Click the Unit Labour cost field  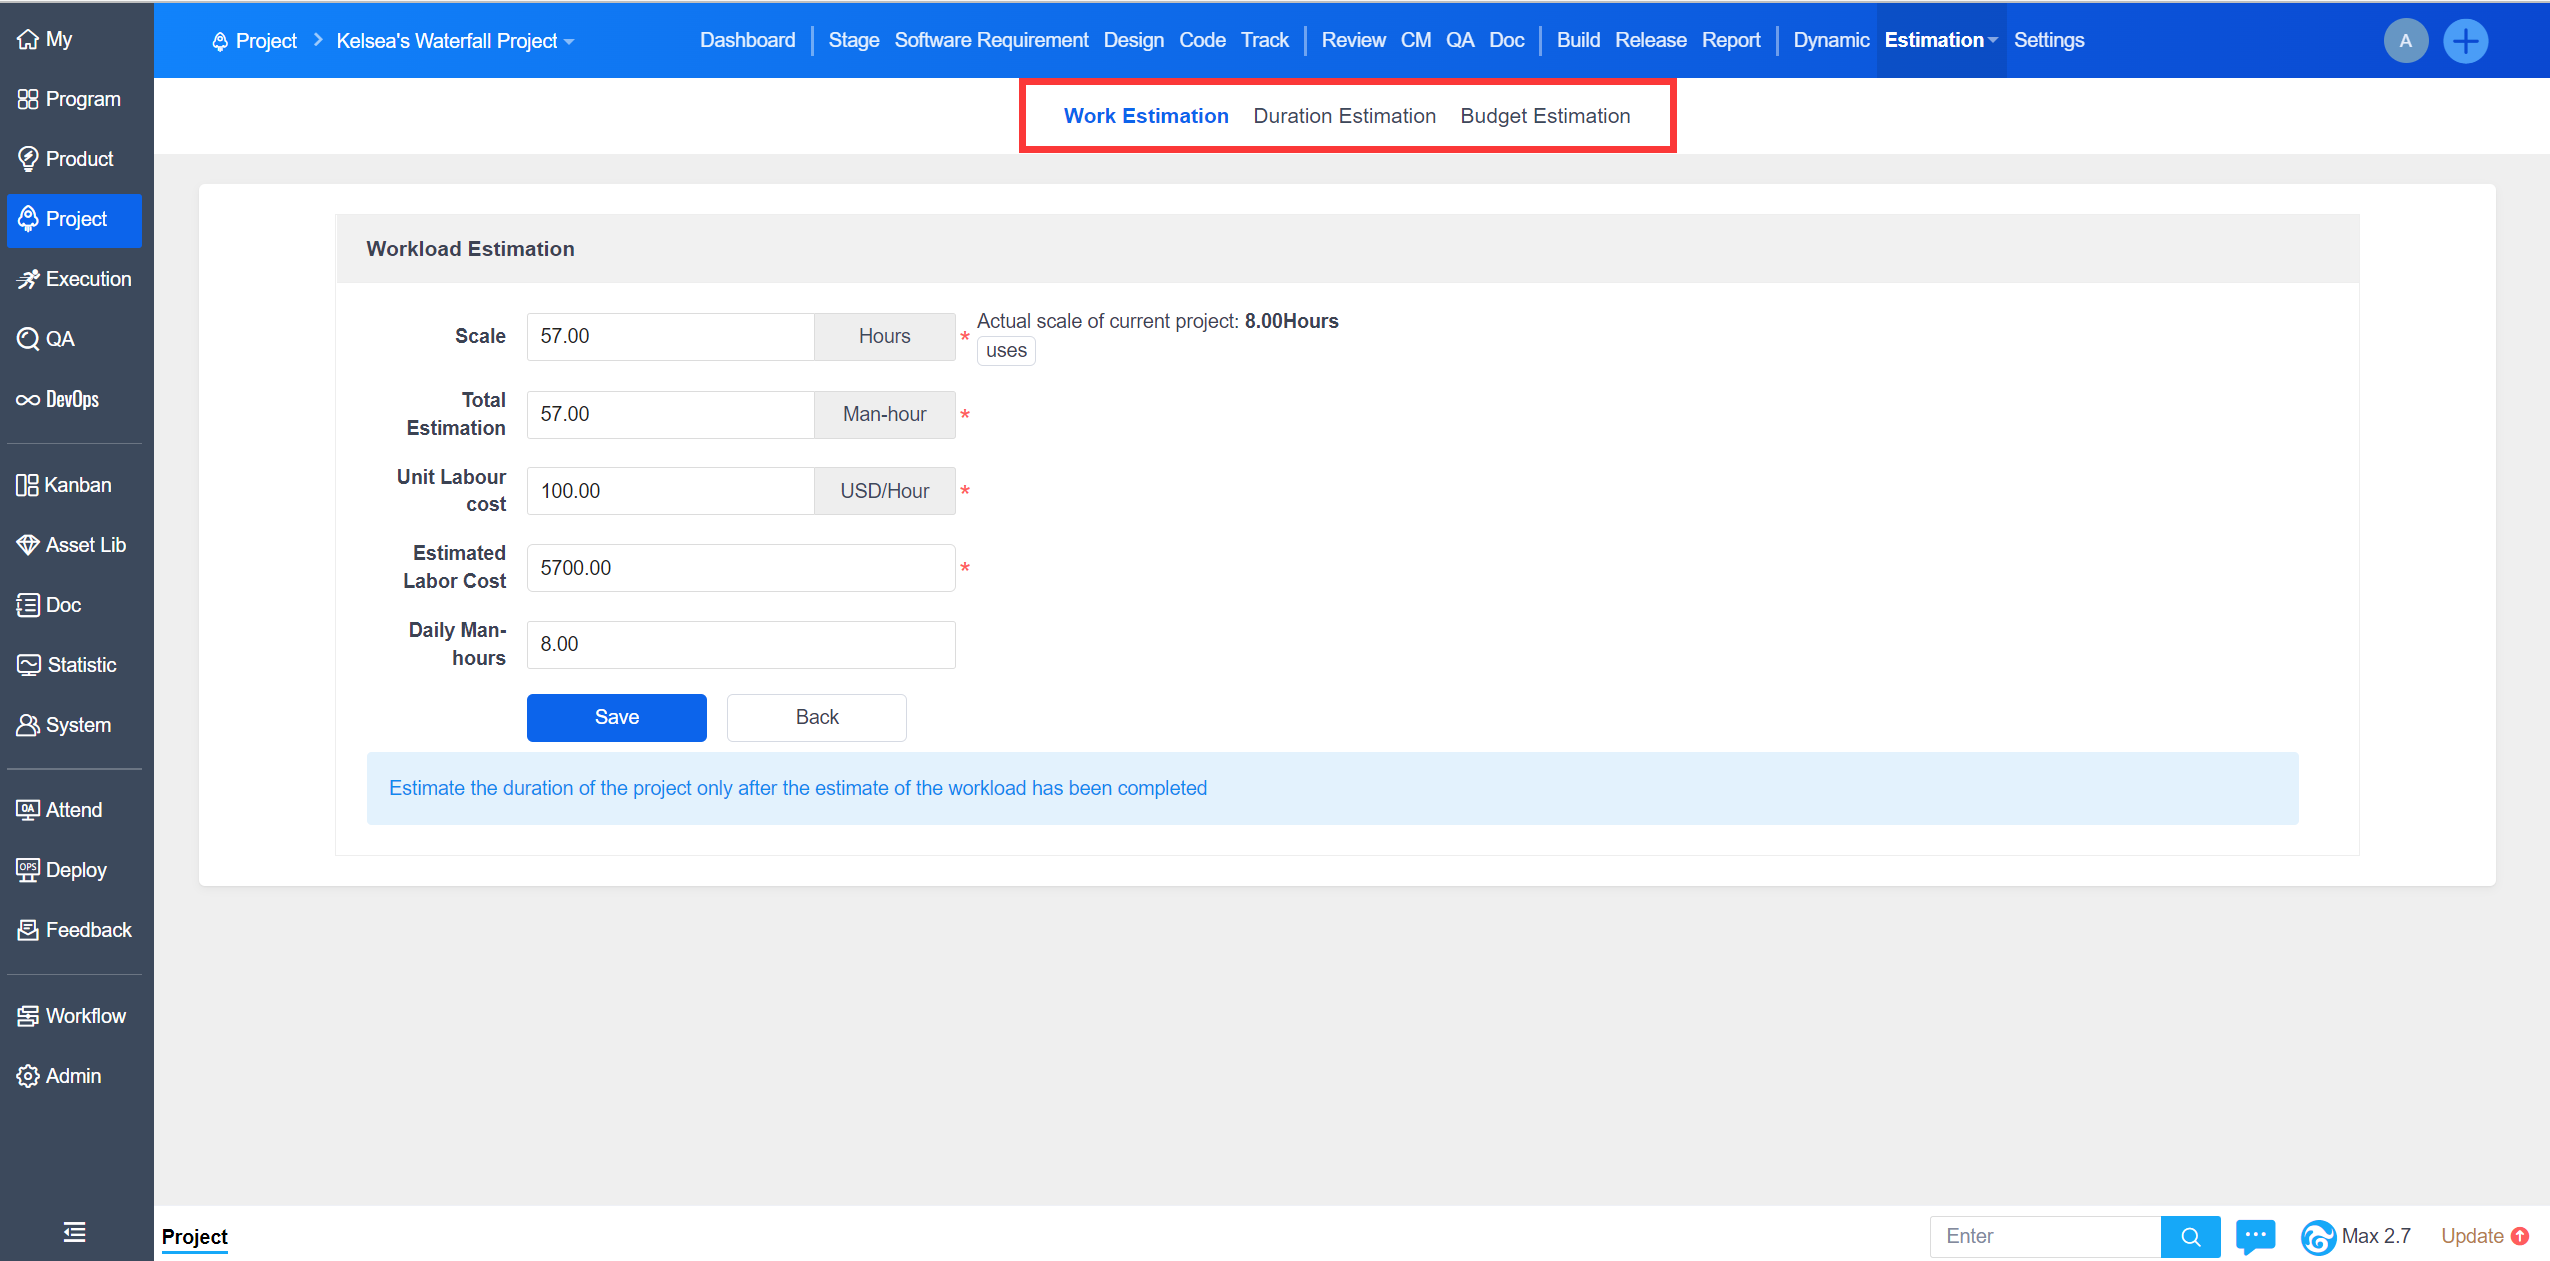point(670,491)
